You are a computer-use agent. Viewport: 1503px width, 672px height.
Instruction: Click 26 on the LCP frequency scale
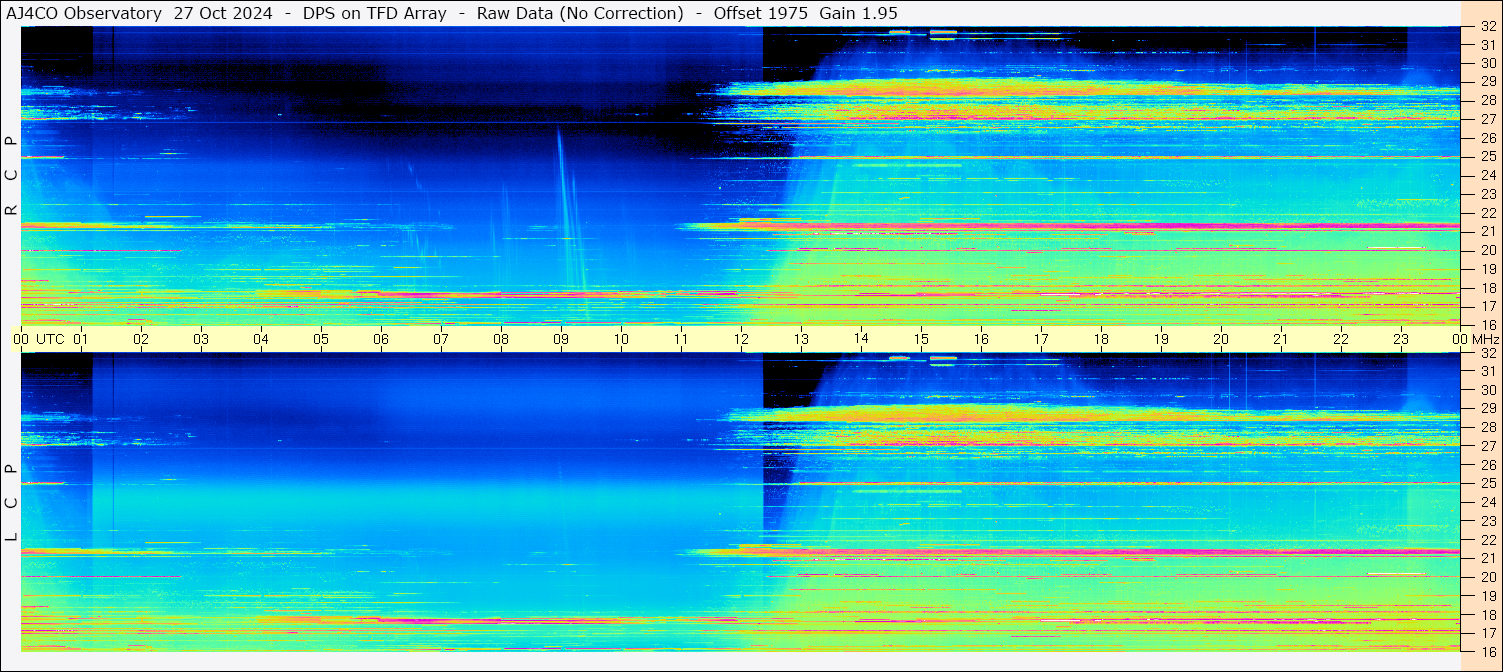(1488, 465)
